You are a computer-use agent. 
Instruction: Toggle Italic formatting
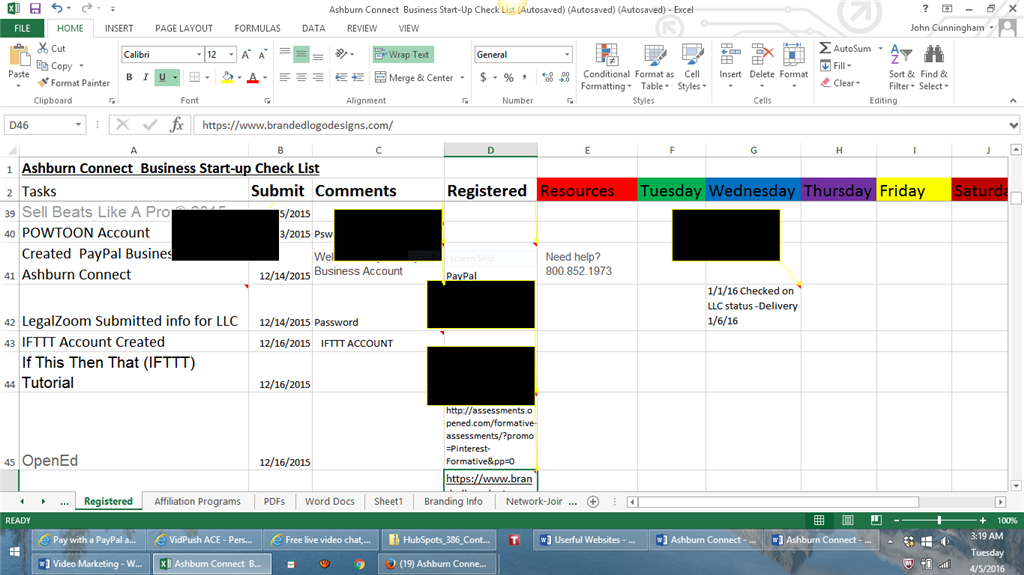pyautogui.click(x=146, y=77)
